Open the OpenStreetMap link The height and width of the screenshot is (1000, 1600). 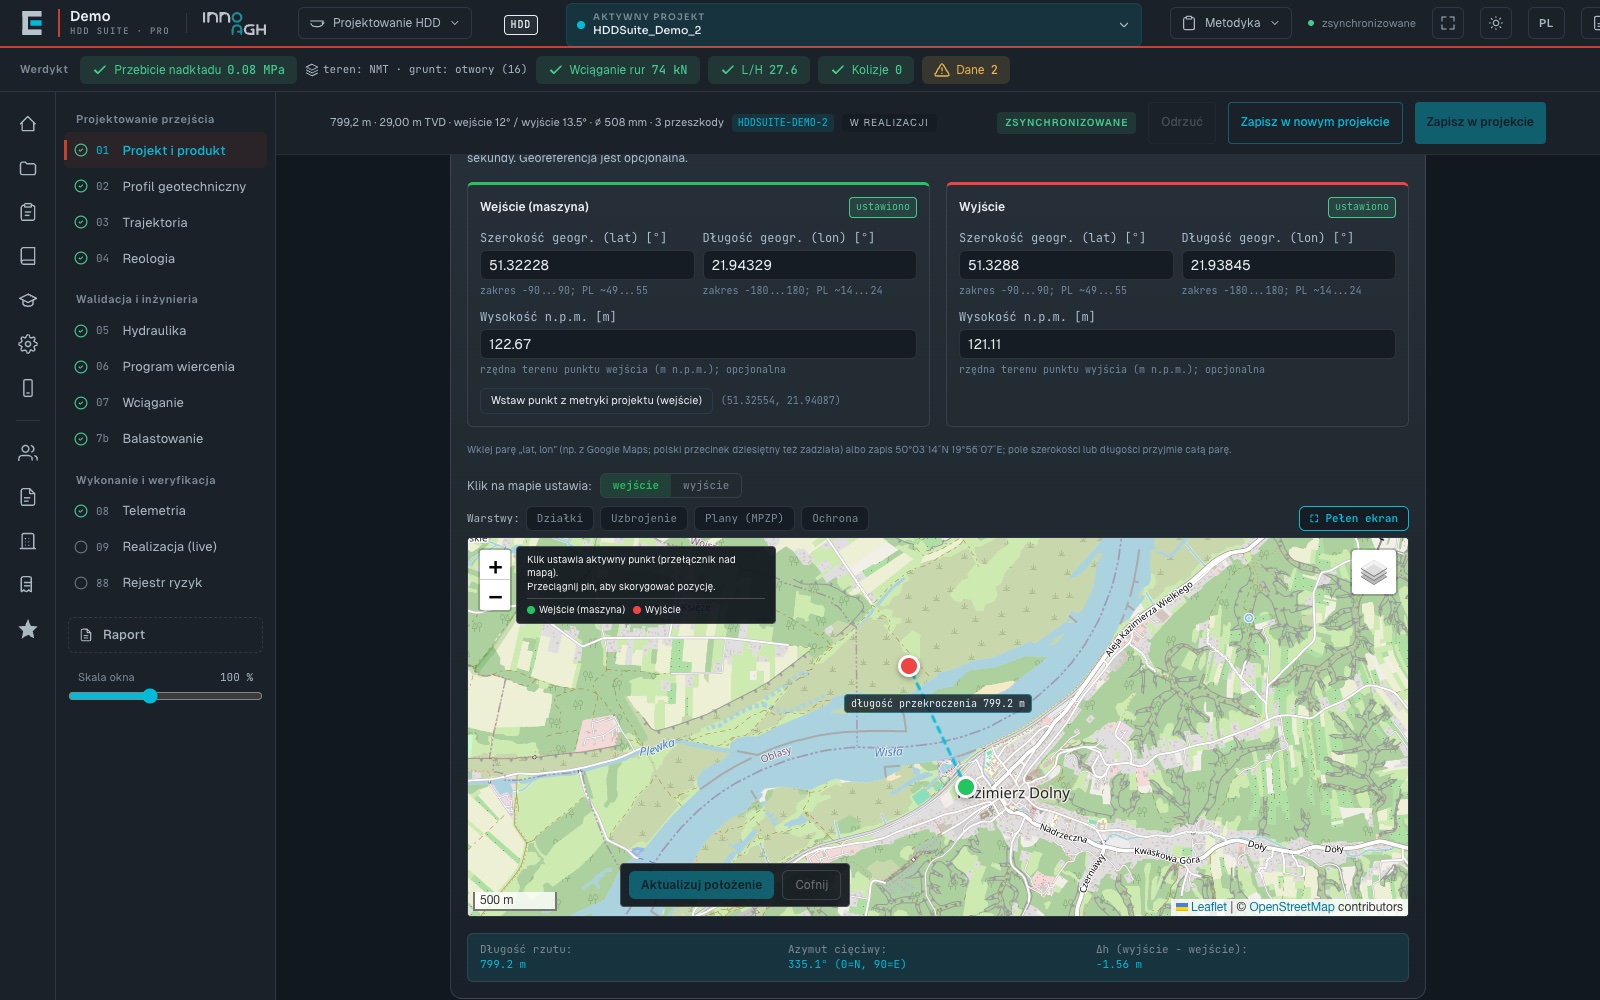(1291, 907)
